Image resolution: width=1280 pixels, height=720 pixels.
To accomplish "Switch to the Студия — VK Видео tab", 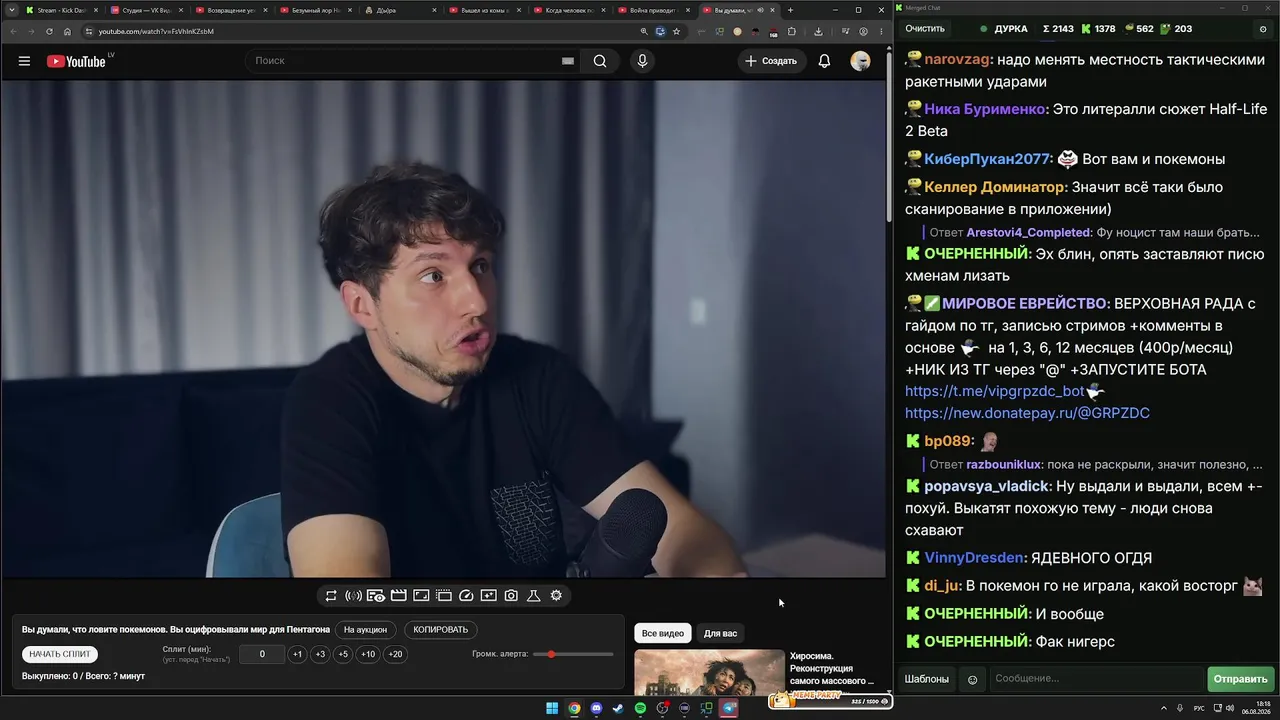I will pyautogui.click(x=145, y=10).
